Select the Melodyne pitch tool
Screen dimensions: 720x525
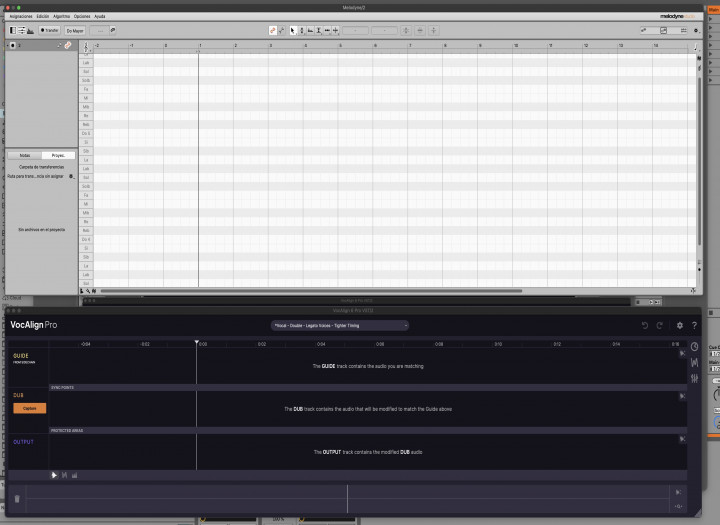(x=302, y=30)
